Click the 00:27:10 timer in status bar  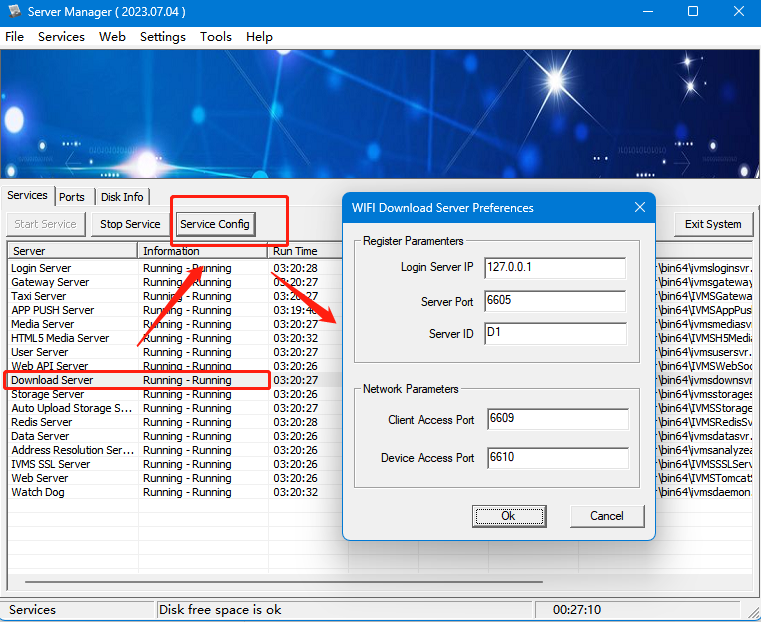pyautogui.click(x=577, y=610)
